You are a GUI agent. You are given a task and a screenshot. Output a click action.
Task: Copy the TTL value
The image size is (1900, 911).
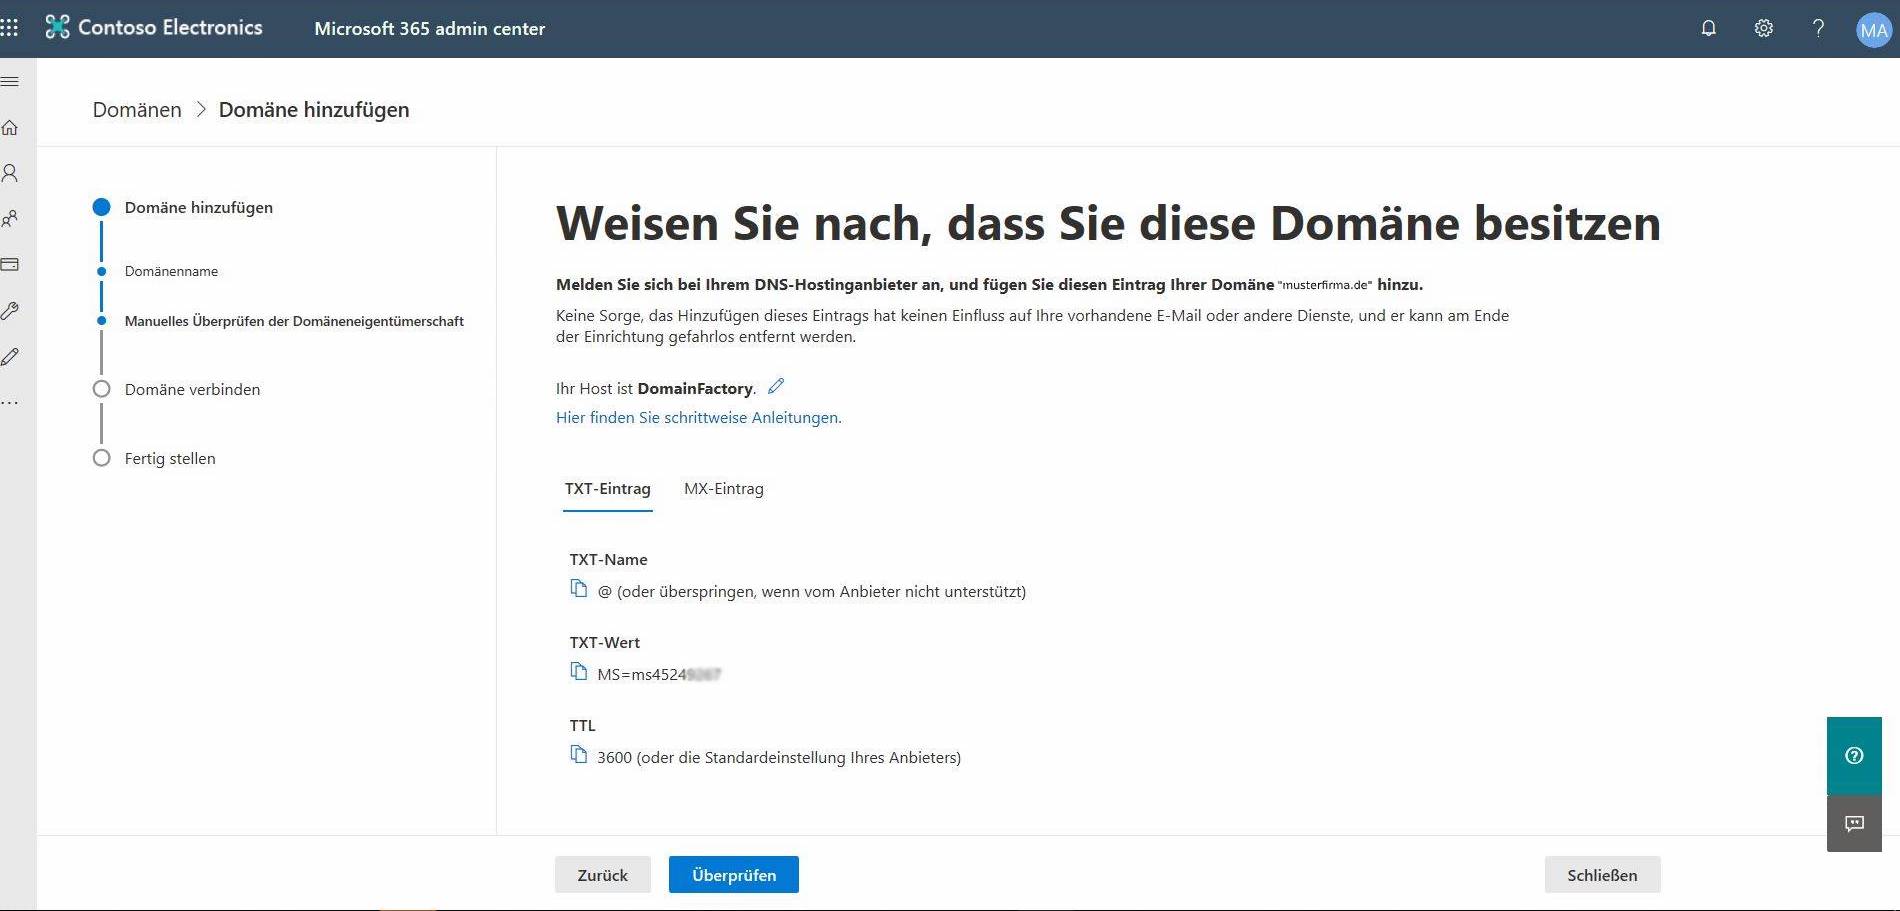(x=579, y=755)
